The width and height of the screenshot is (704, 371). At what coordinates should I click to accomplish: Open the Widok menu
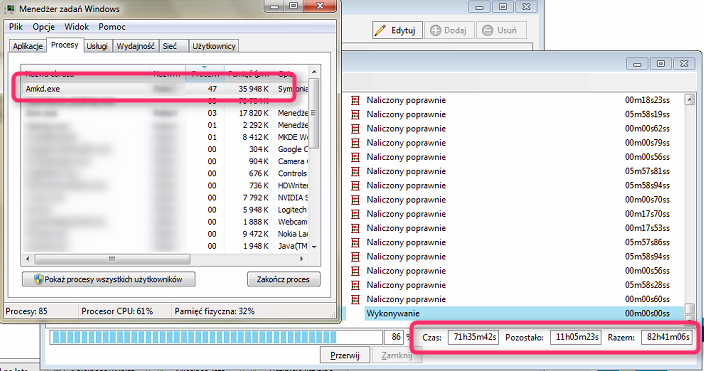(76, 27)
